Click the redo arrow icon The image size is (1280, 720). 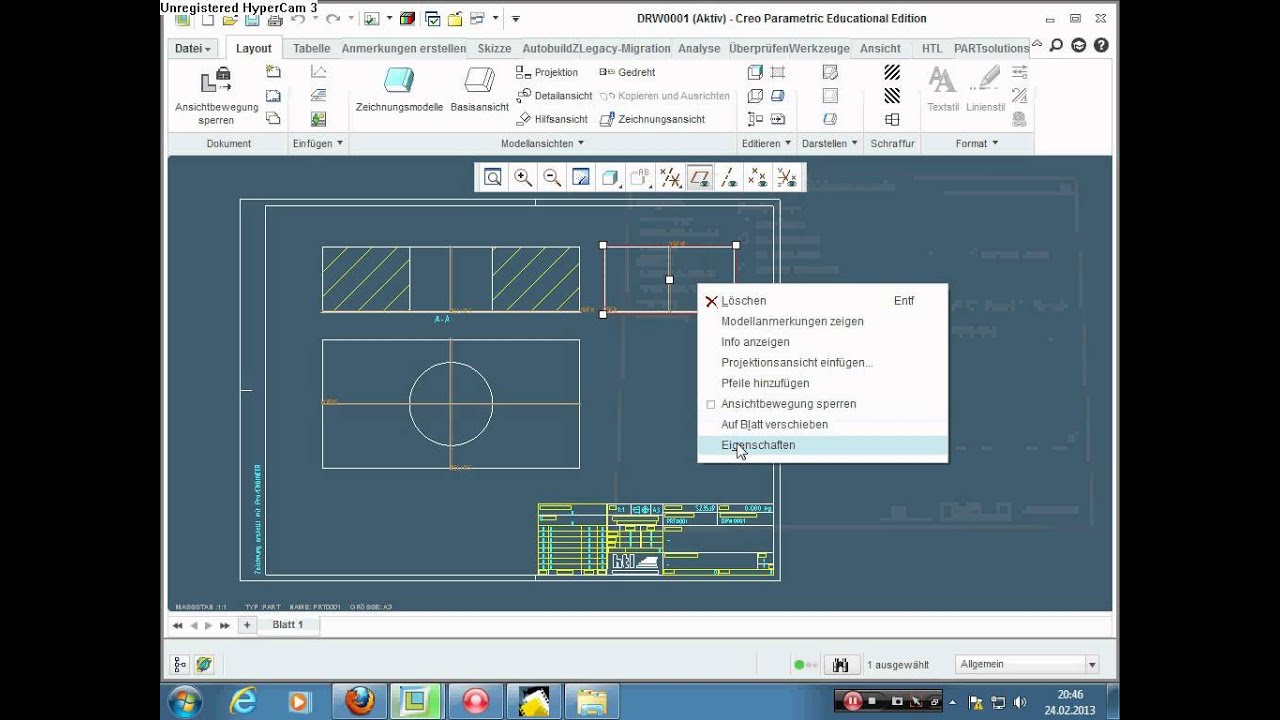332,19
